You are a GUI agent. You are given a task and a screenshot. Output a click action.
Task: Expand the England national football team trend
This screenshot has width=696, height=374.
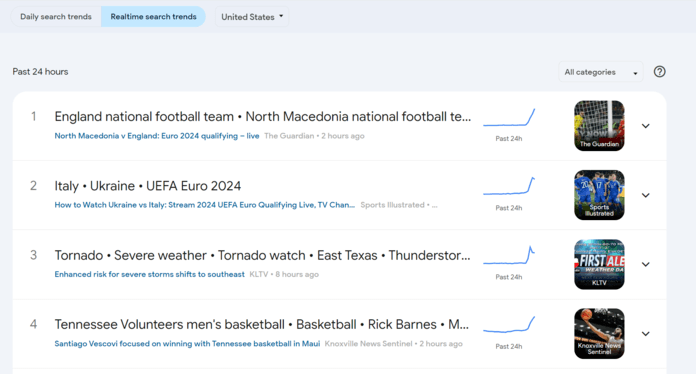645,126
